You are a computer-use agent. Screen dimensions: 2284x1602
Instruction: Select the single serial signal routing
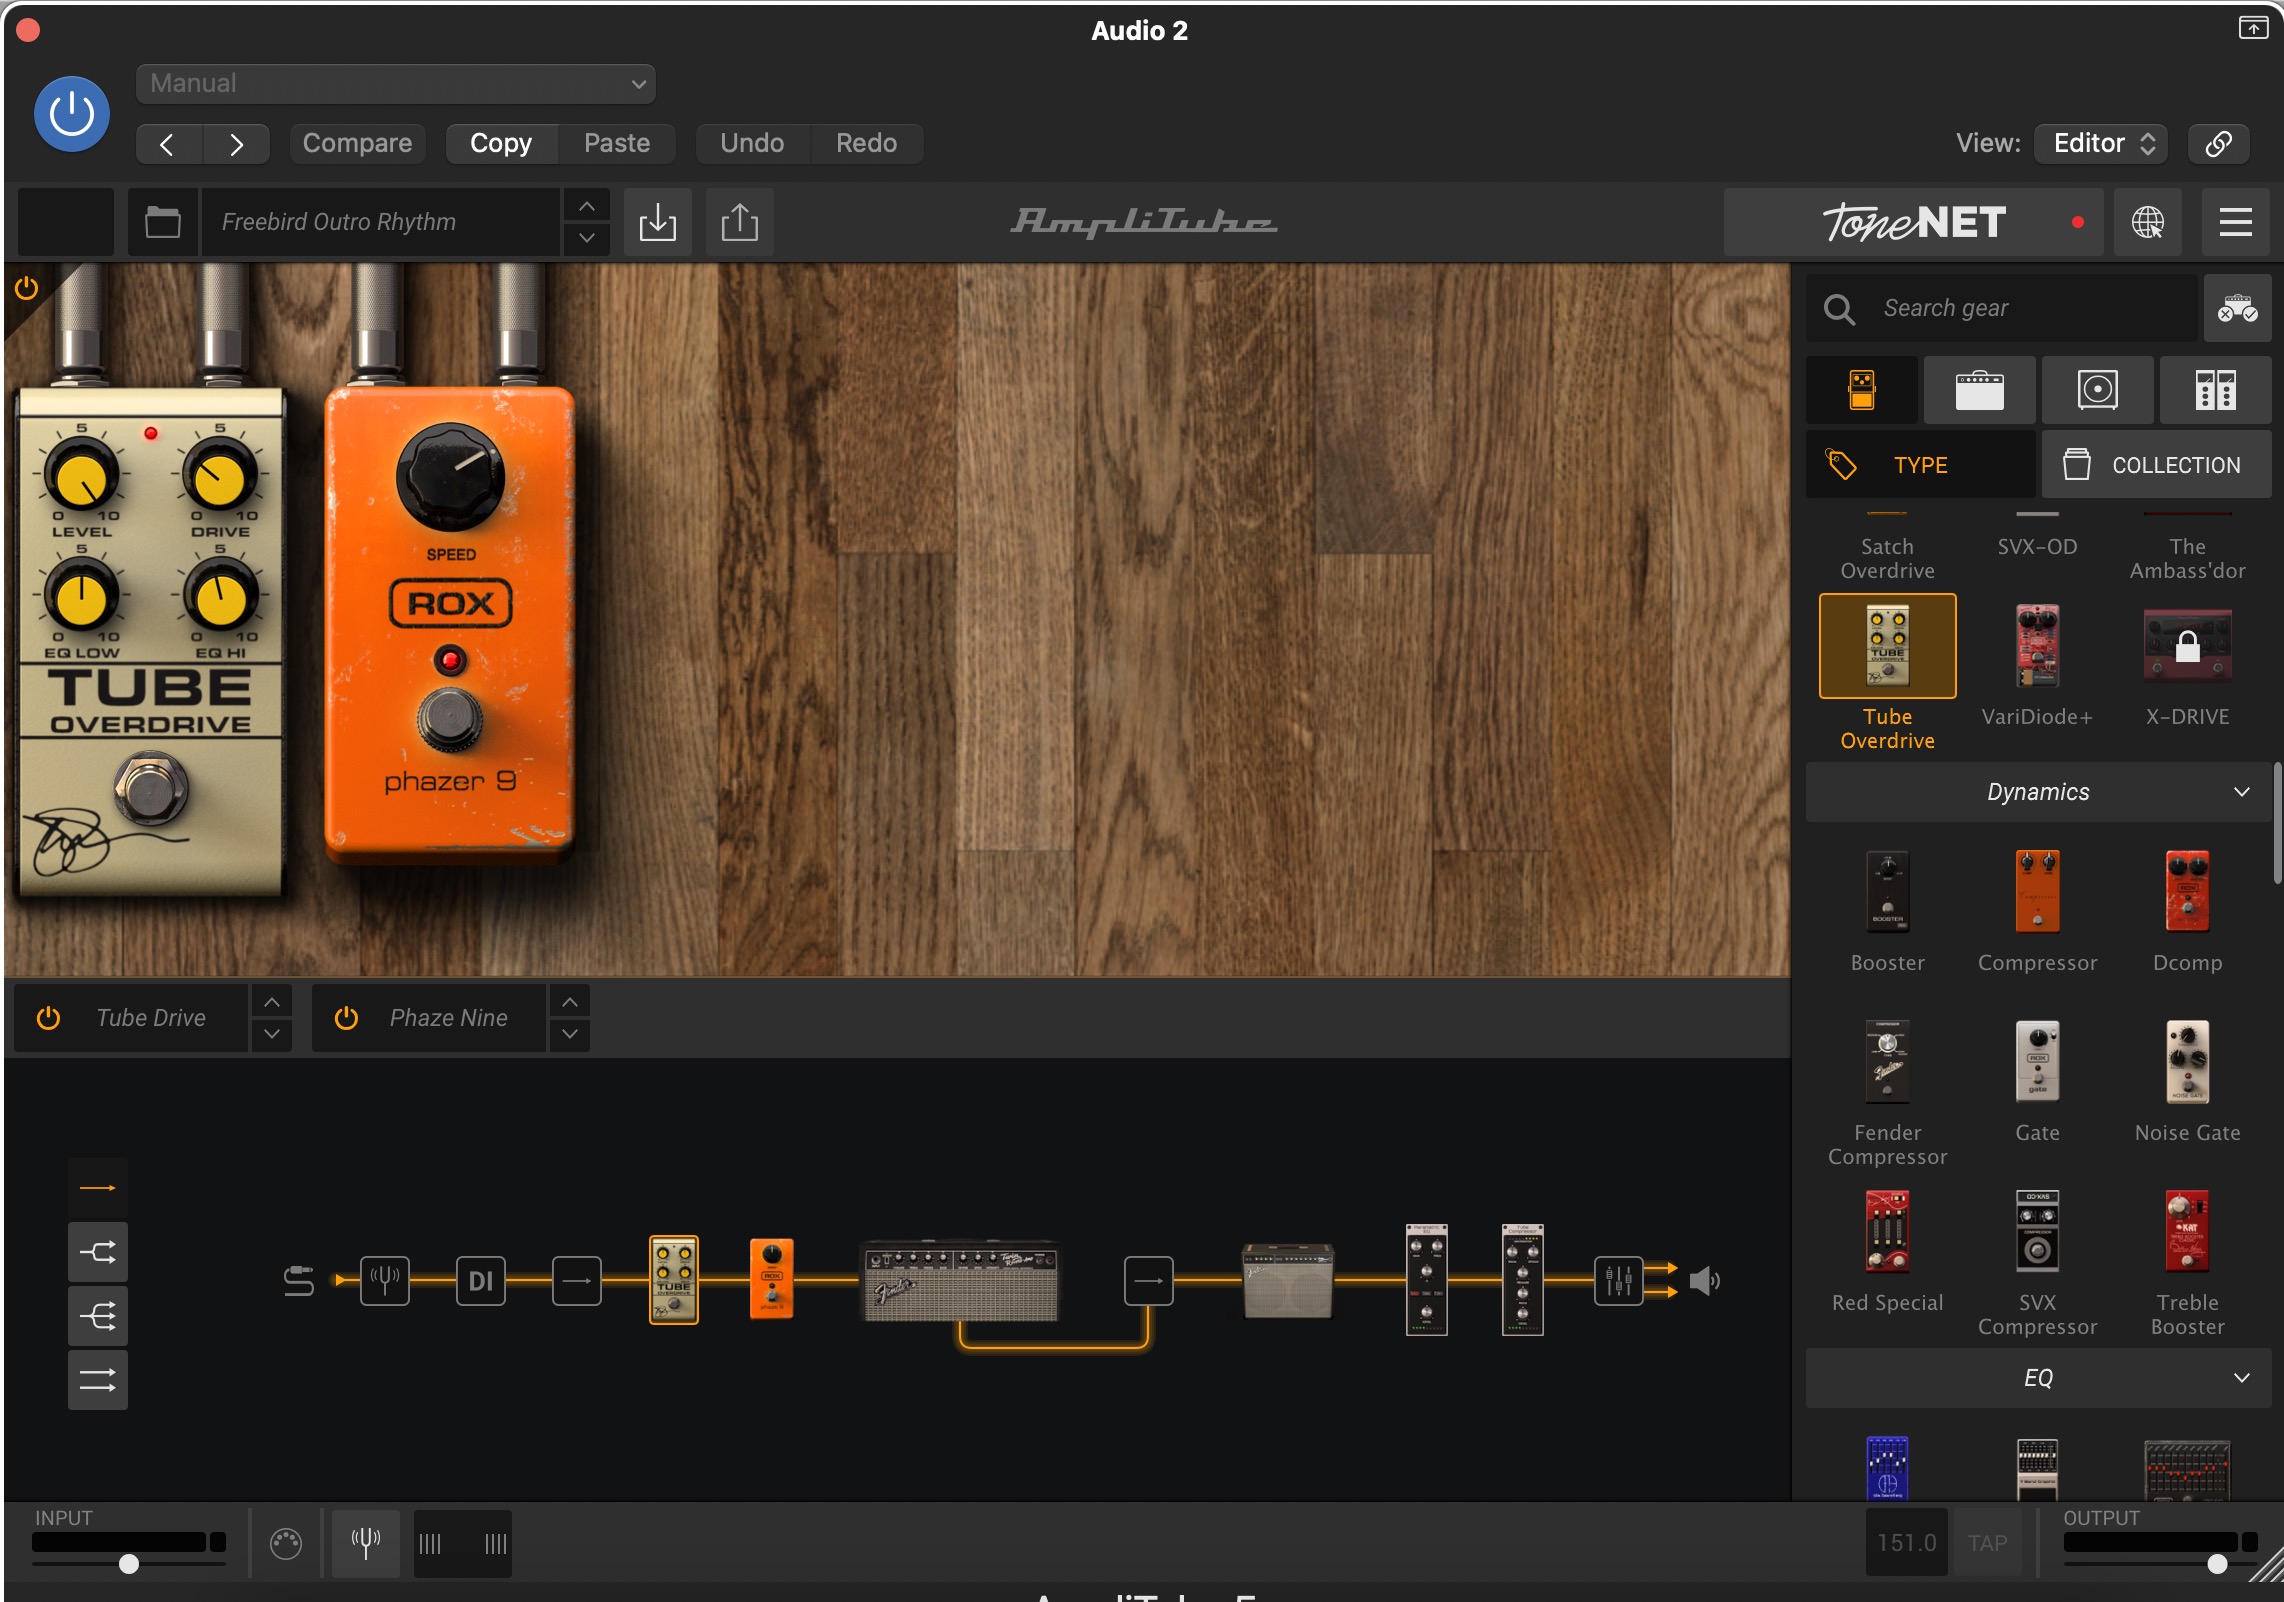(98, 1188)
